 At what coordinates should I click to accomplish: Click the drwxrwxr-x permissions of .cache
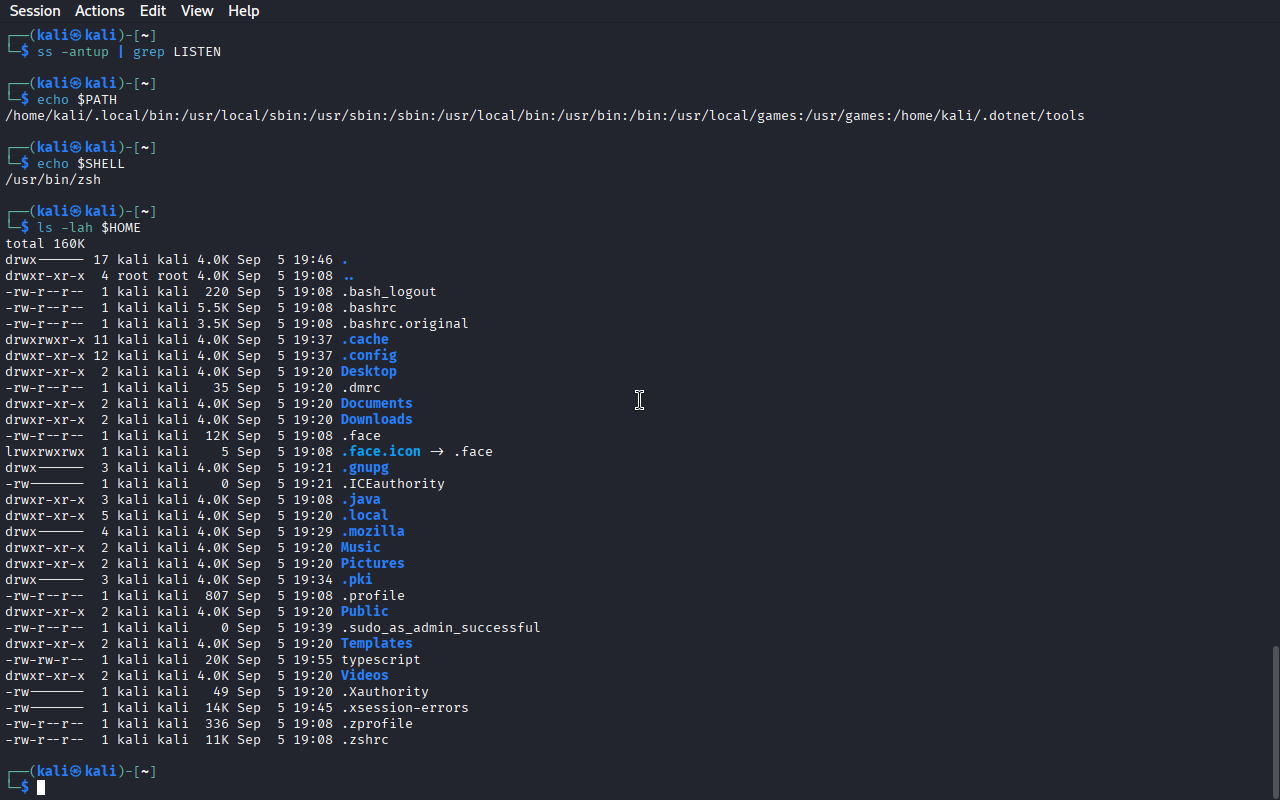click(x=45, y=339)
